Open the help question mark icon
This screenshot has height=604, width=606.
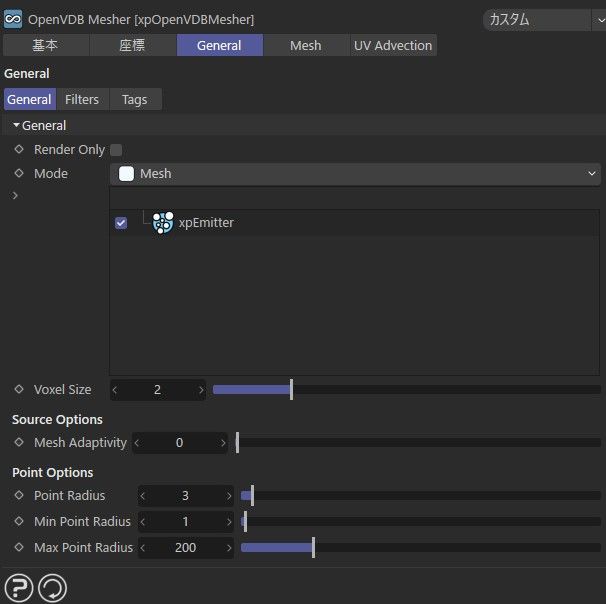[19, 588]
